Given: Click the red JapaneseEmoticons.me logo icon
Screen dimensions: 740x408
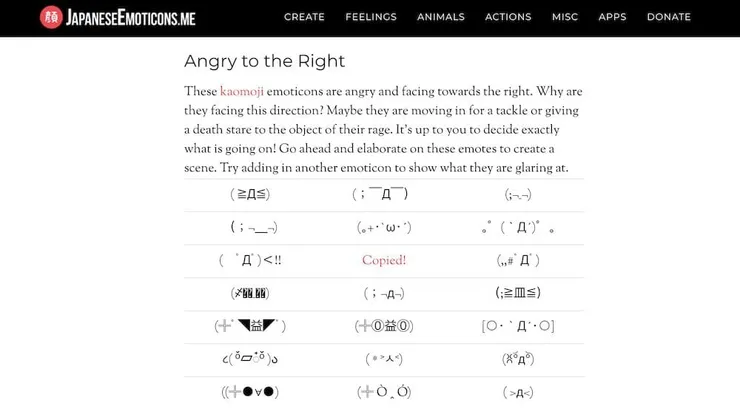Looking at the screenshot, I should tap(50, 17).
